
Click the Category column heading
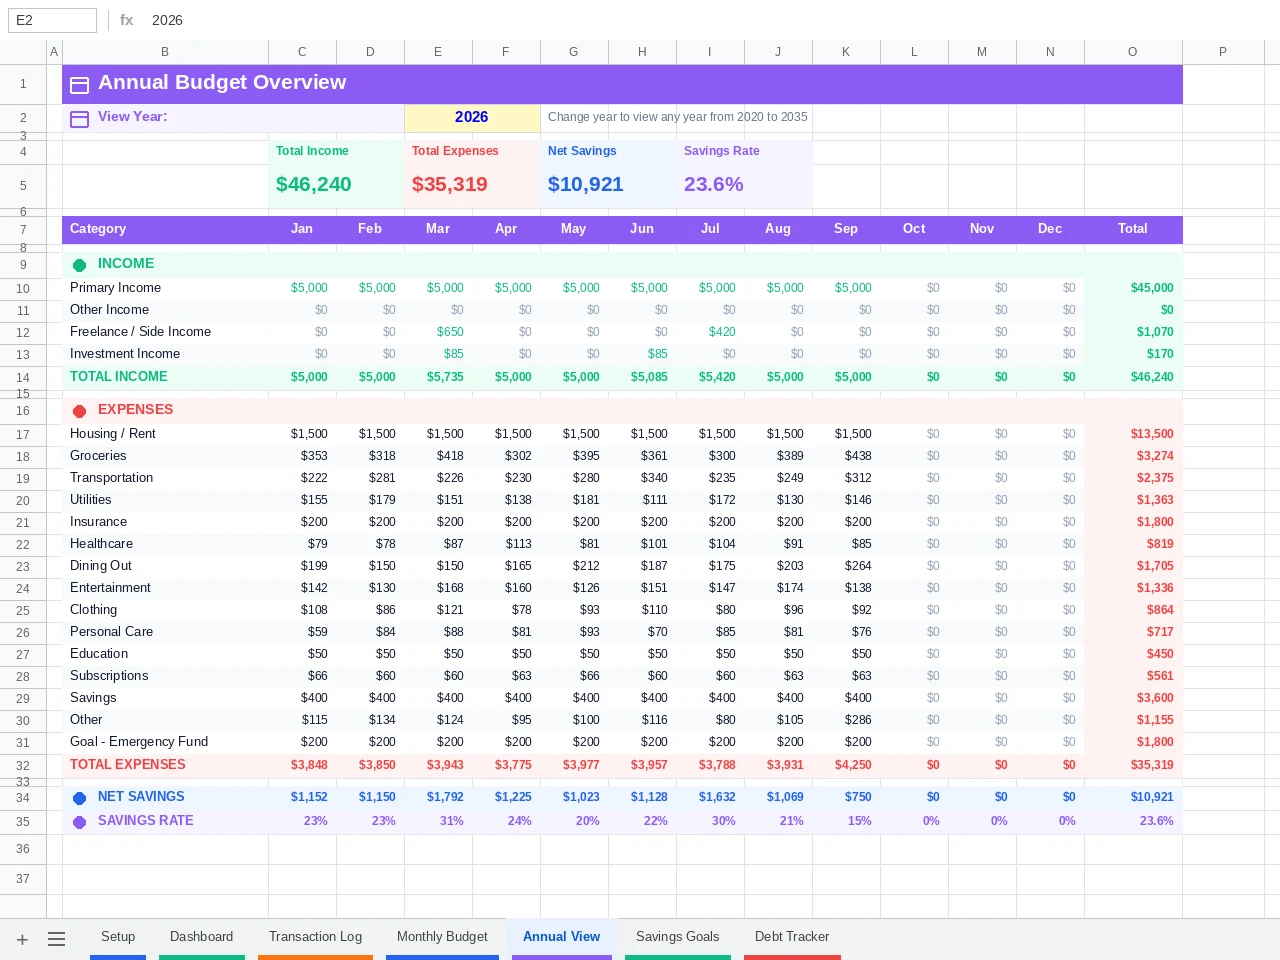pyautogui.click(x=98, y=229)
